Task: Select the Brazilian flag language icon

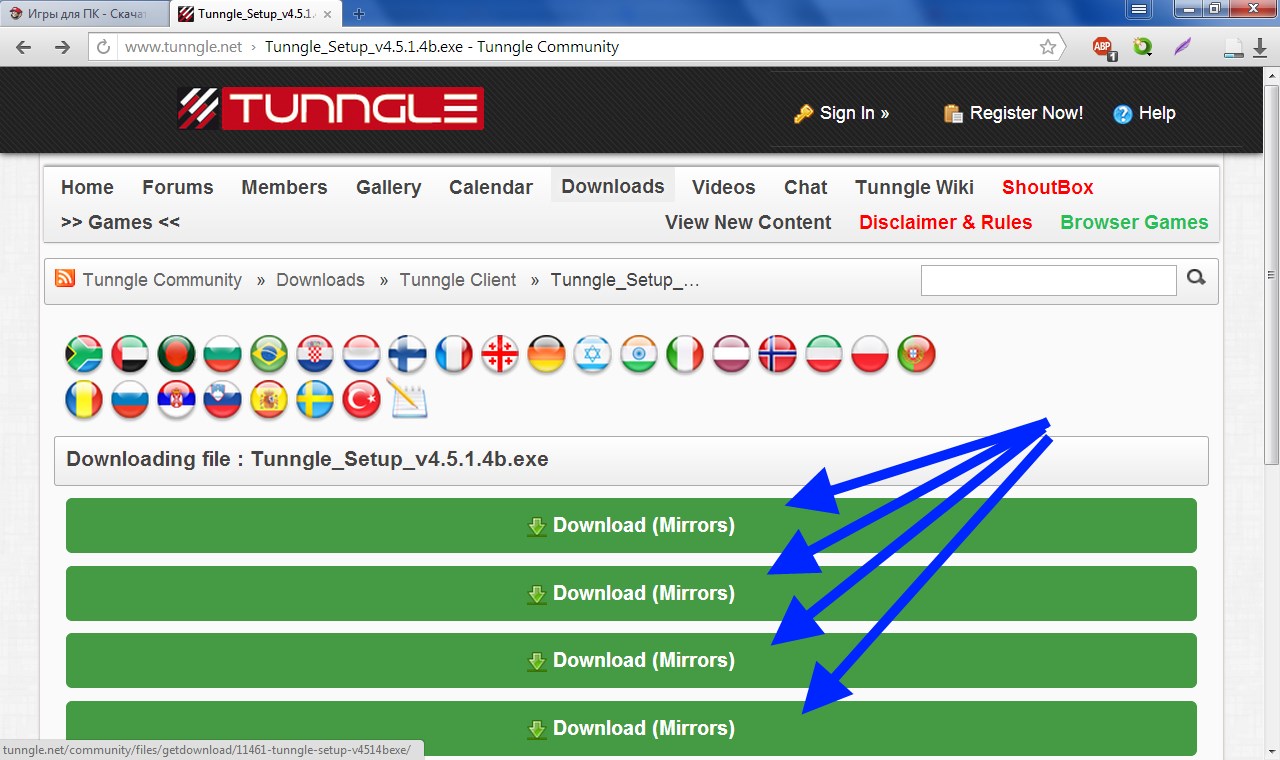Action: (x=269, y=354)
